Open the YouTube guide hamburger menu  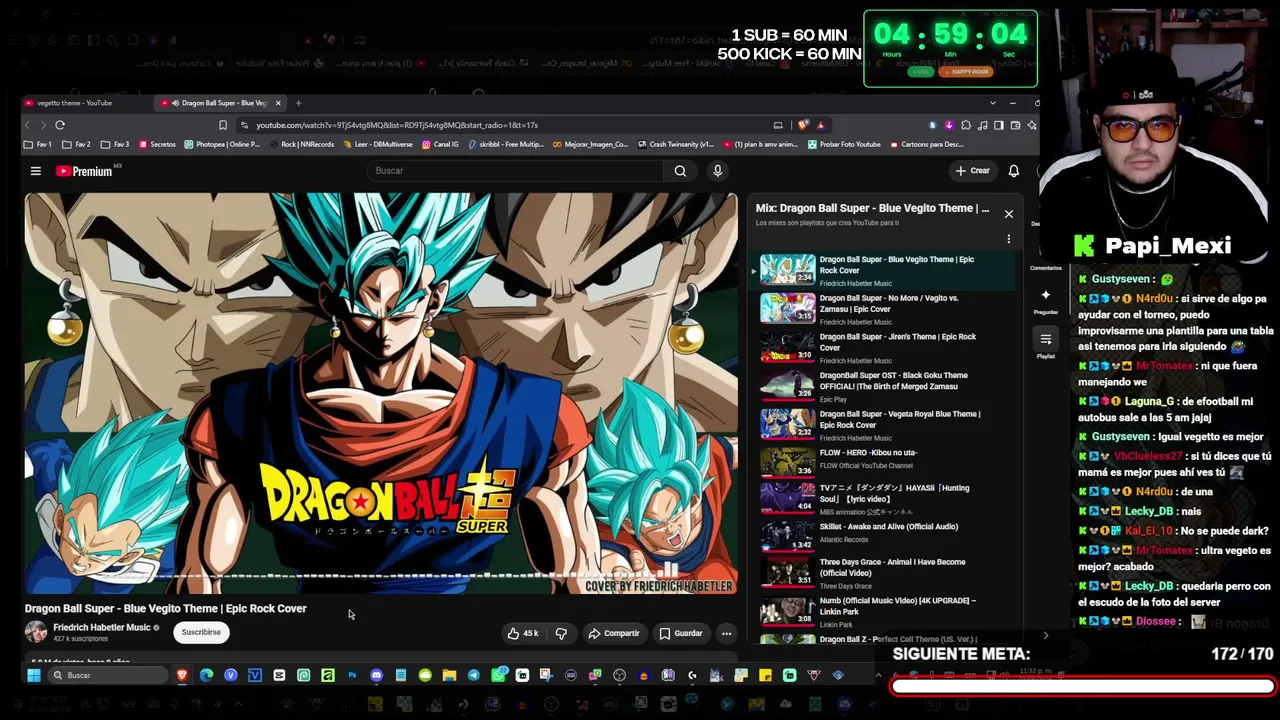(35, 171)
